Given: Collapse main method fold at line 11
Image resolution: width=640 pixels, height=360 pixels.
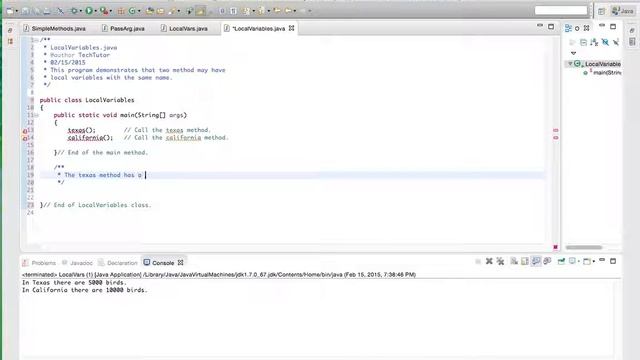Looking at the screenshot, I should tap(36, 115).
